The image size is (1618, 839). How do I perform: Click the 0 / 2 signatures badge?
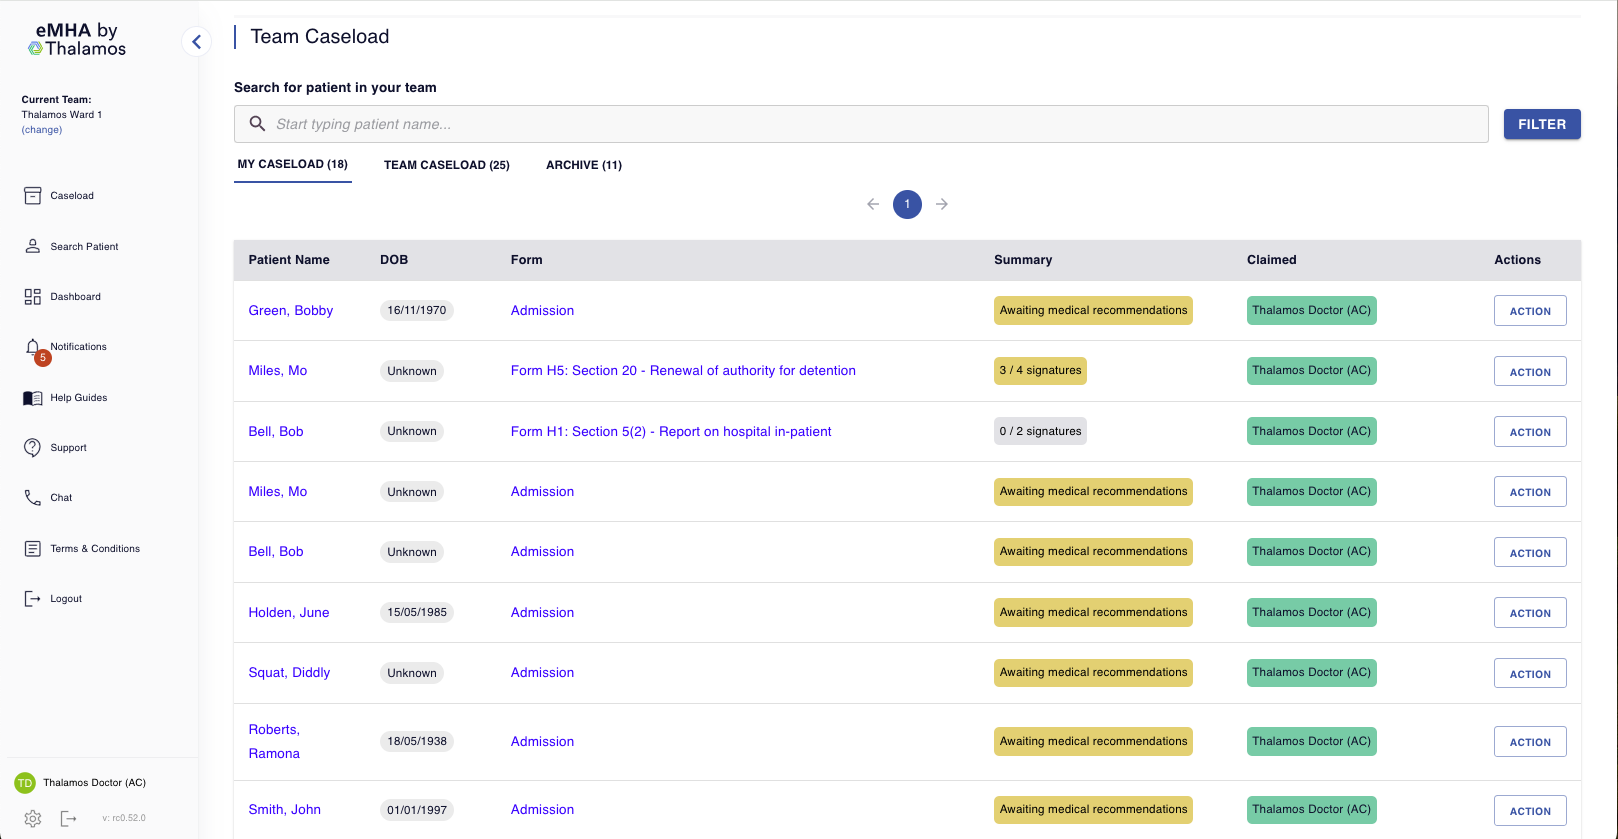(x=1040, y=431)
